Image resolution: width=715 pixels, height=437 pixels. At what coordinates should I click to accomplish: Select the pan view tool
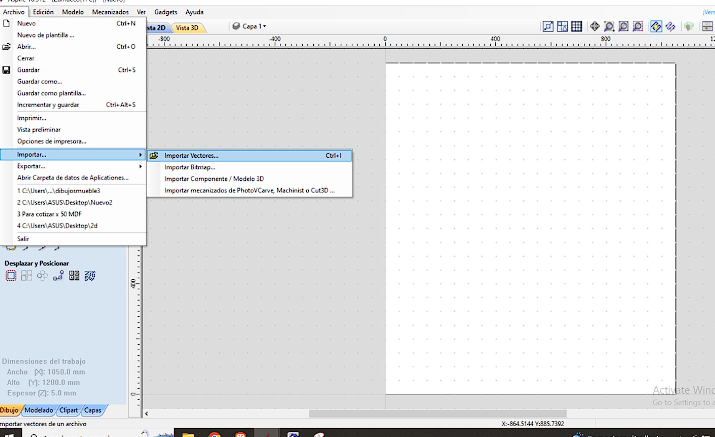tap(595, 26)
